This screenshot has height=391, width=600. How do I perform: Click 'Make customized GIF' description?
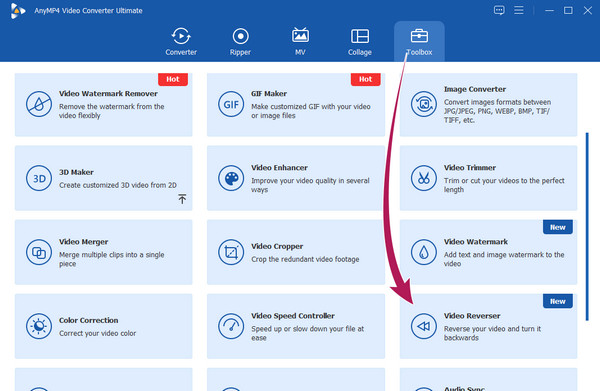pos(311,111)
